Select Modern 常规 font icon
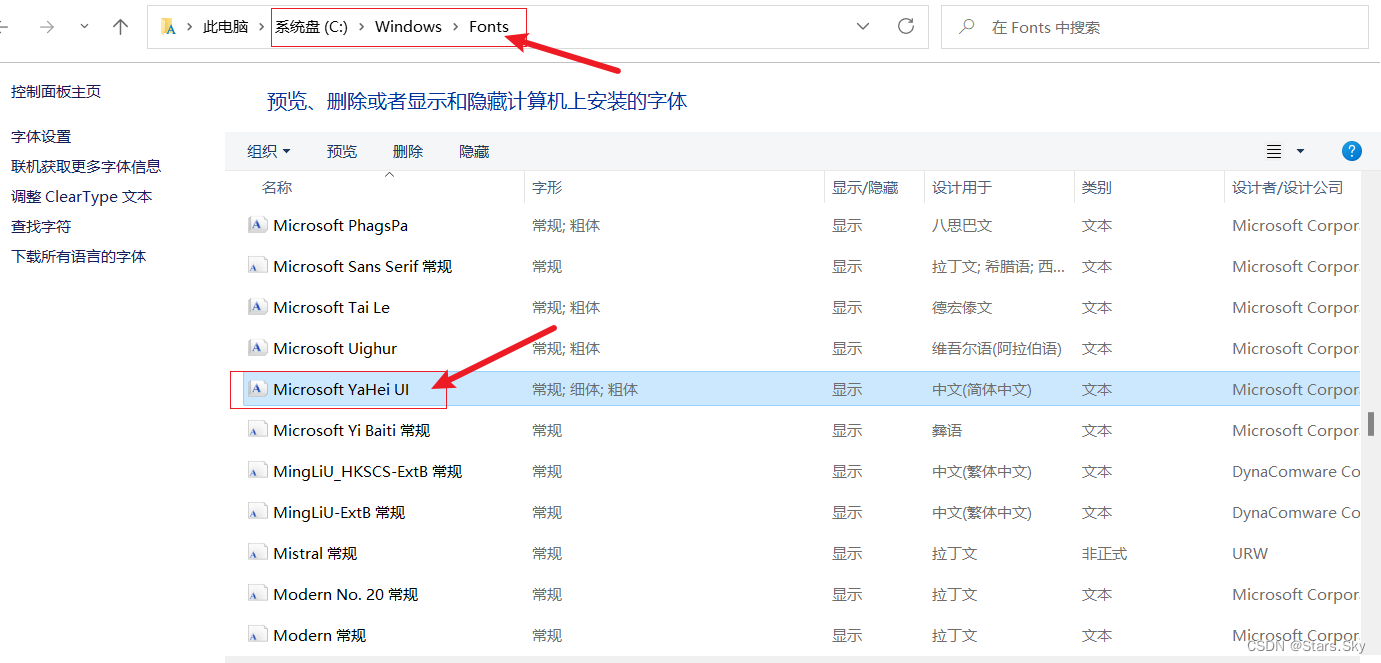The width and height of the screenshot is (1381, 663). (x=257, y=635)
